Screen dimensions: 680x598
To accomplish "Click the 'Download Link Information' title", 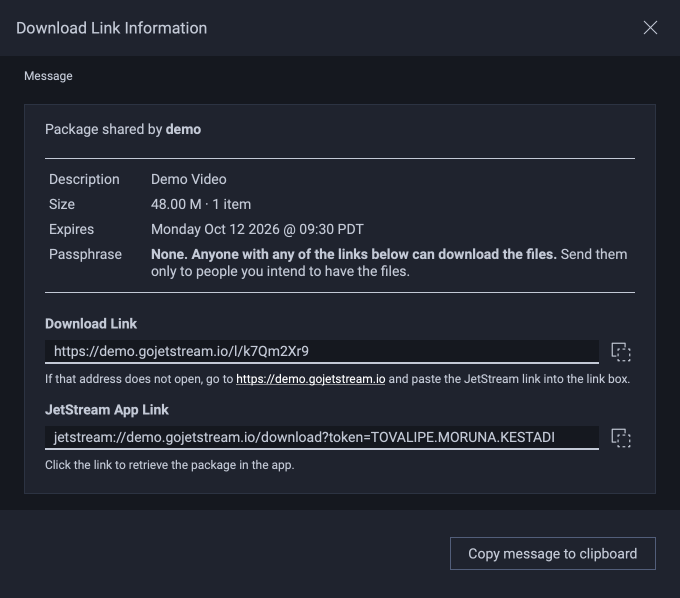I will click(x=111, y=28).
